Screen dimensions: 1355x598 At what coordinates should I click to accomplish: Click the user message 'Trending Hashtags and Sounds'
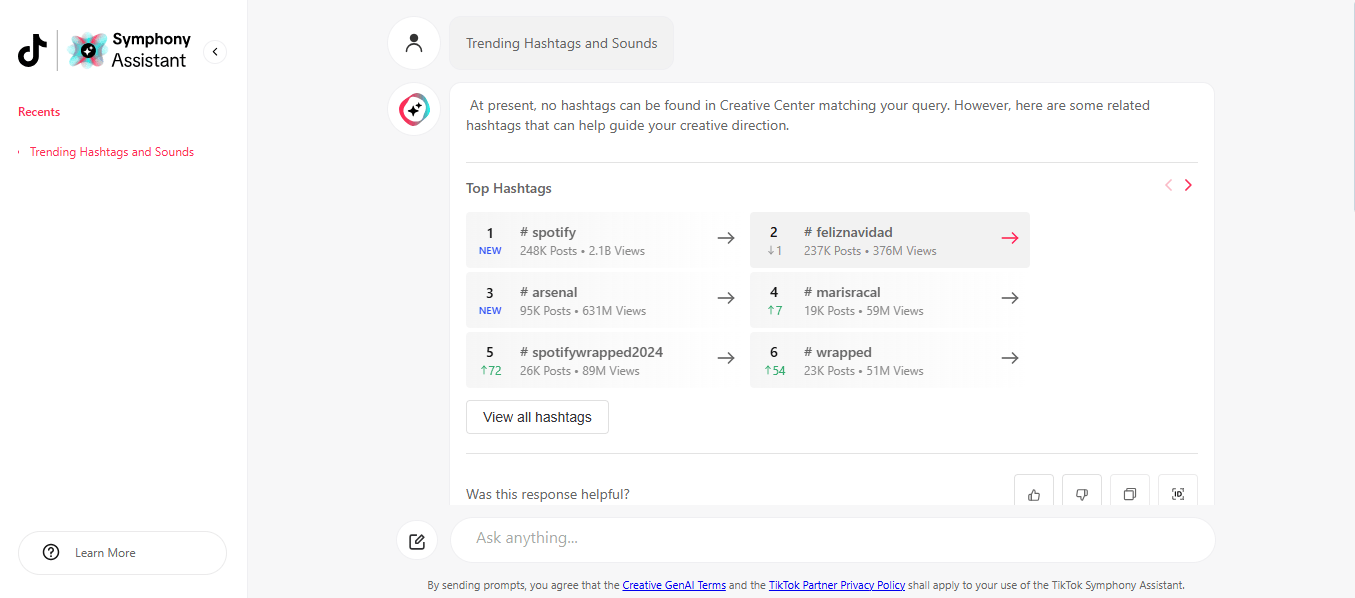(561, 43)
